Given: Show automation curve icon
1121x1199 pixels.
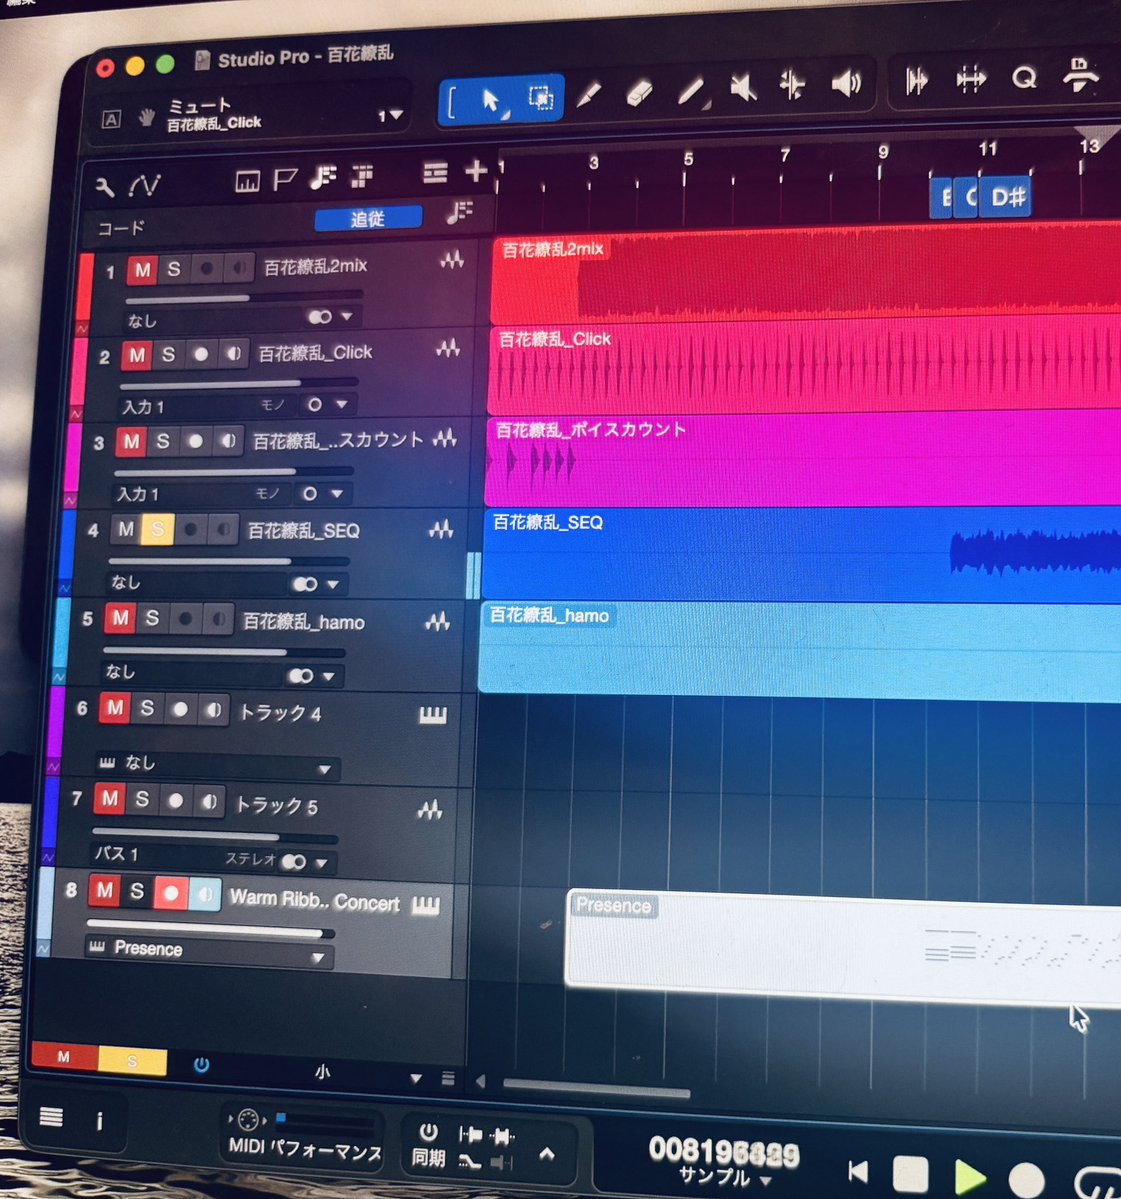Looking at the screenshot, I should tap(144, 184).
